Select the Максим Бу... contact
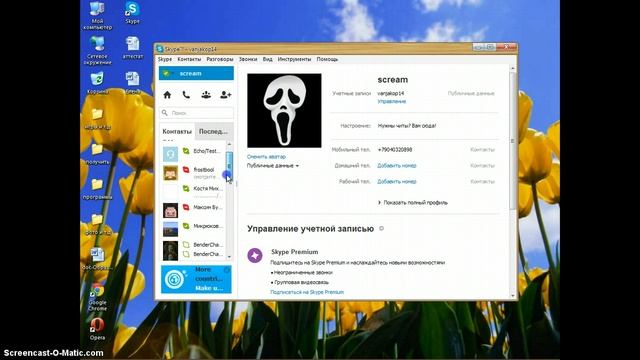This screenshot has width=640, height=360. [193, 210]
